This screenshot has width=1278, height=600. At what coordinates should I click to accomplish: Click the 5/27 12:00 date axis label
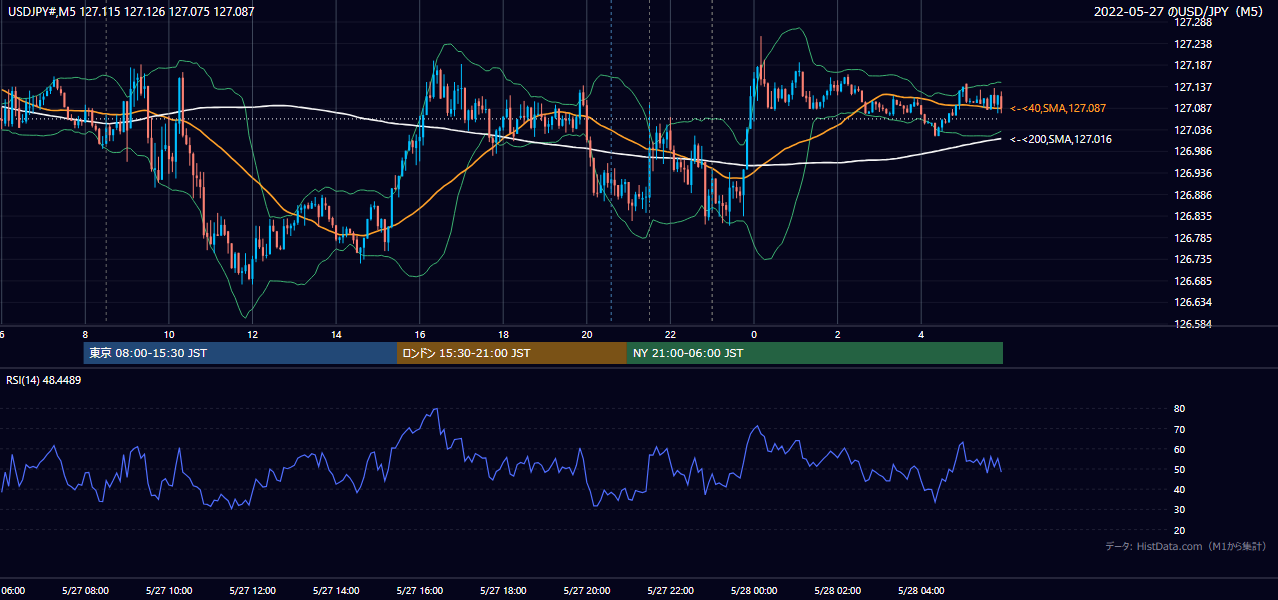[252, 590]
